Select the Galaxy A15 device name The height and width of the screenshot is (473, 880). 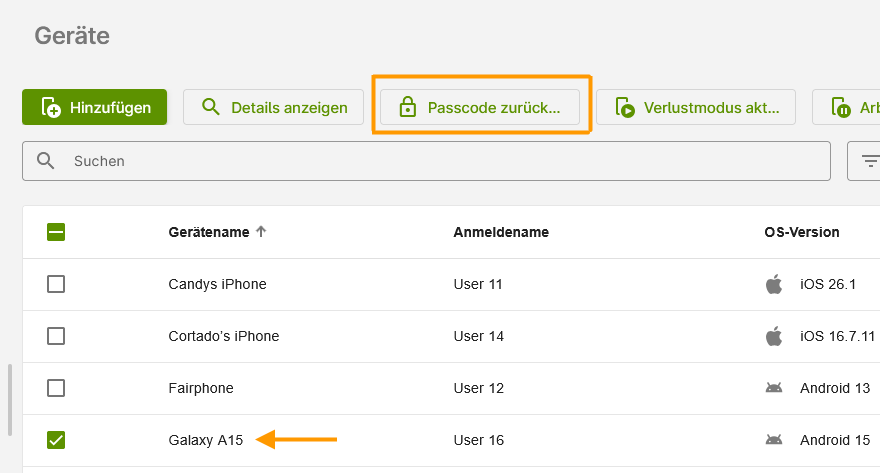205,440
